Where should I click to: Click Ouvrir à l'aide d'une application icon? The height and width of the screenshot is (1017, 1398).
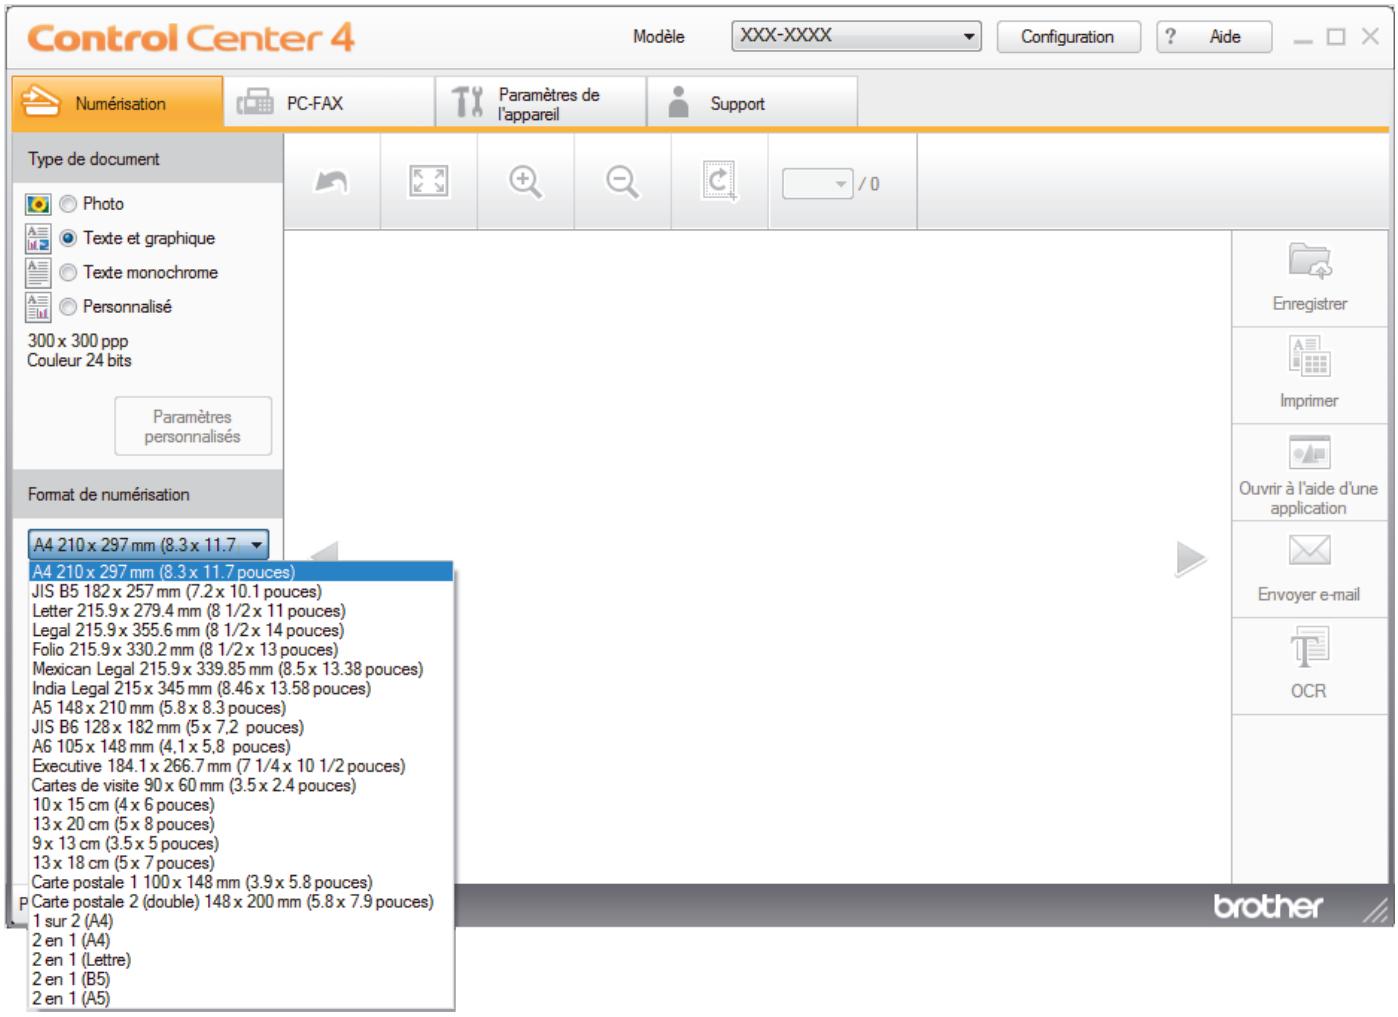[1309, 453]
